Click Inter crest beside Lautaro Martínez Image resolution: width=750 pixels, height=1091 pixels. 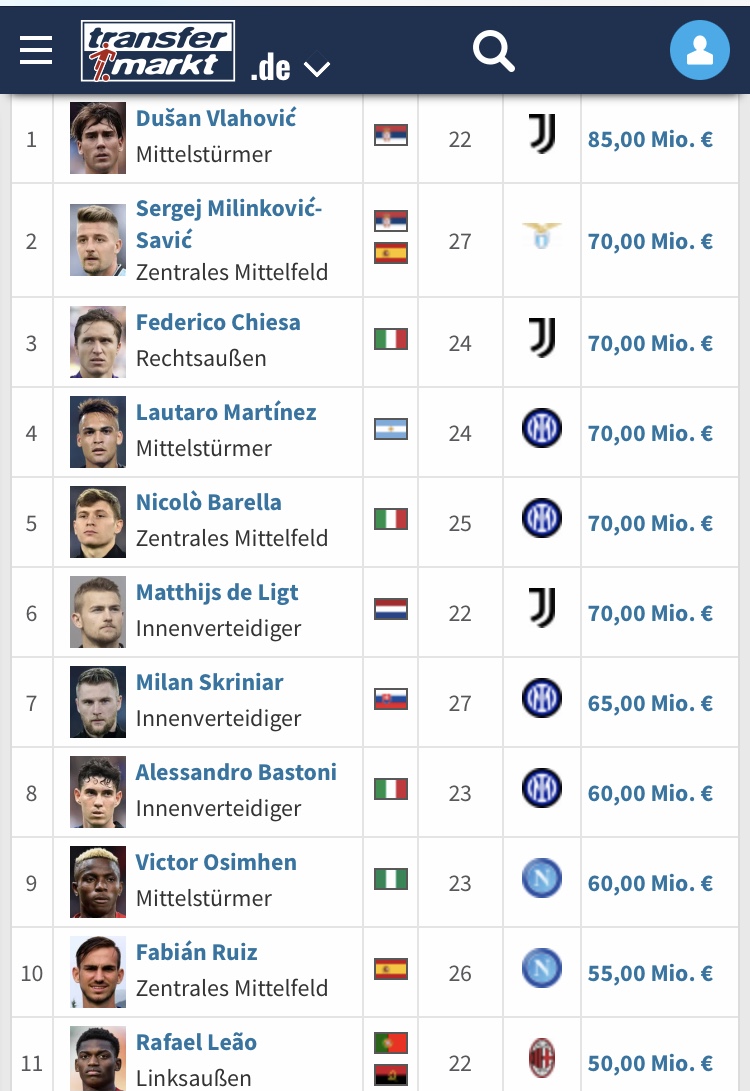[x=542, y=428]
